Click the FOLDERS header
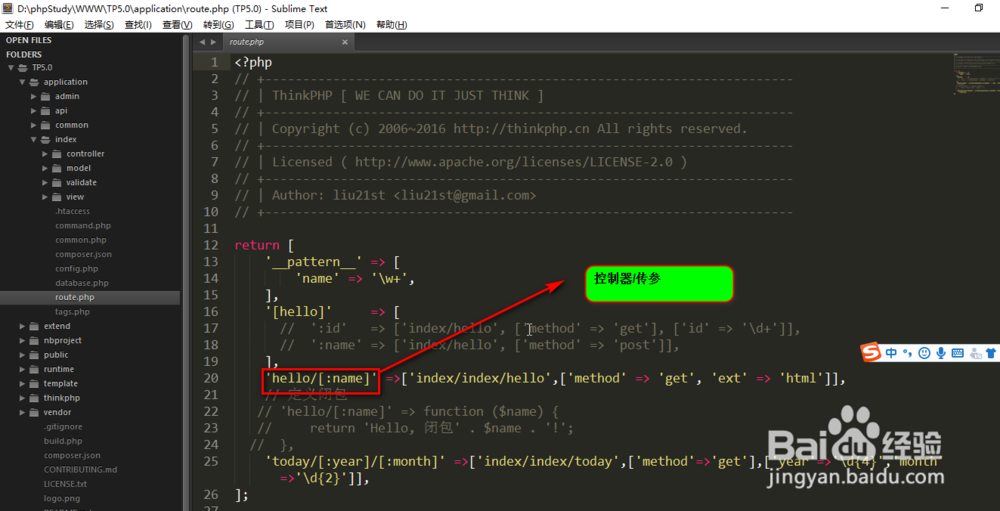Image resolution: width=1000 pixels, height=511 pixels. (x=24, y=55)
